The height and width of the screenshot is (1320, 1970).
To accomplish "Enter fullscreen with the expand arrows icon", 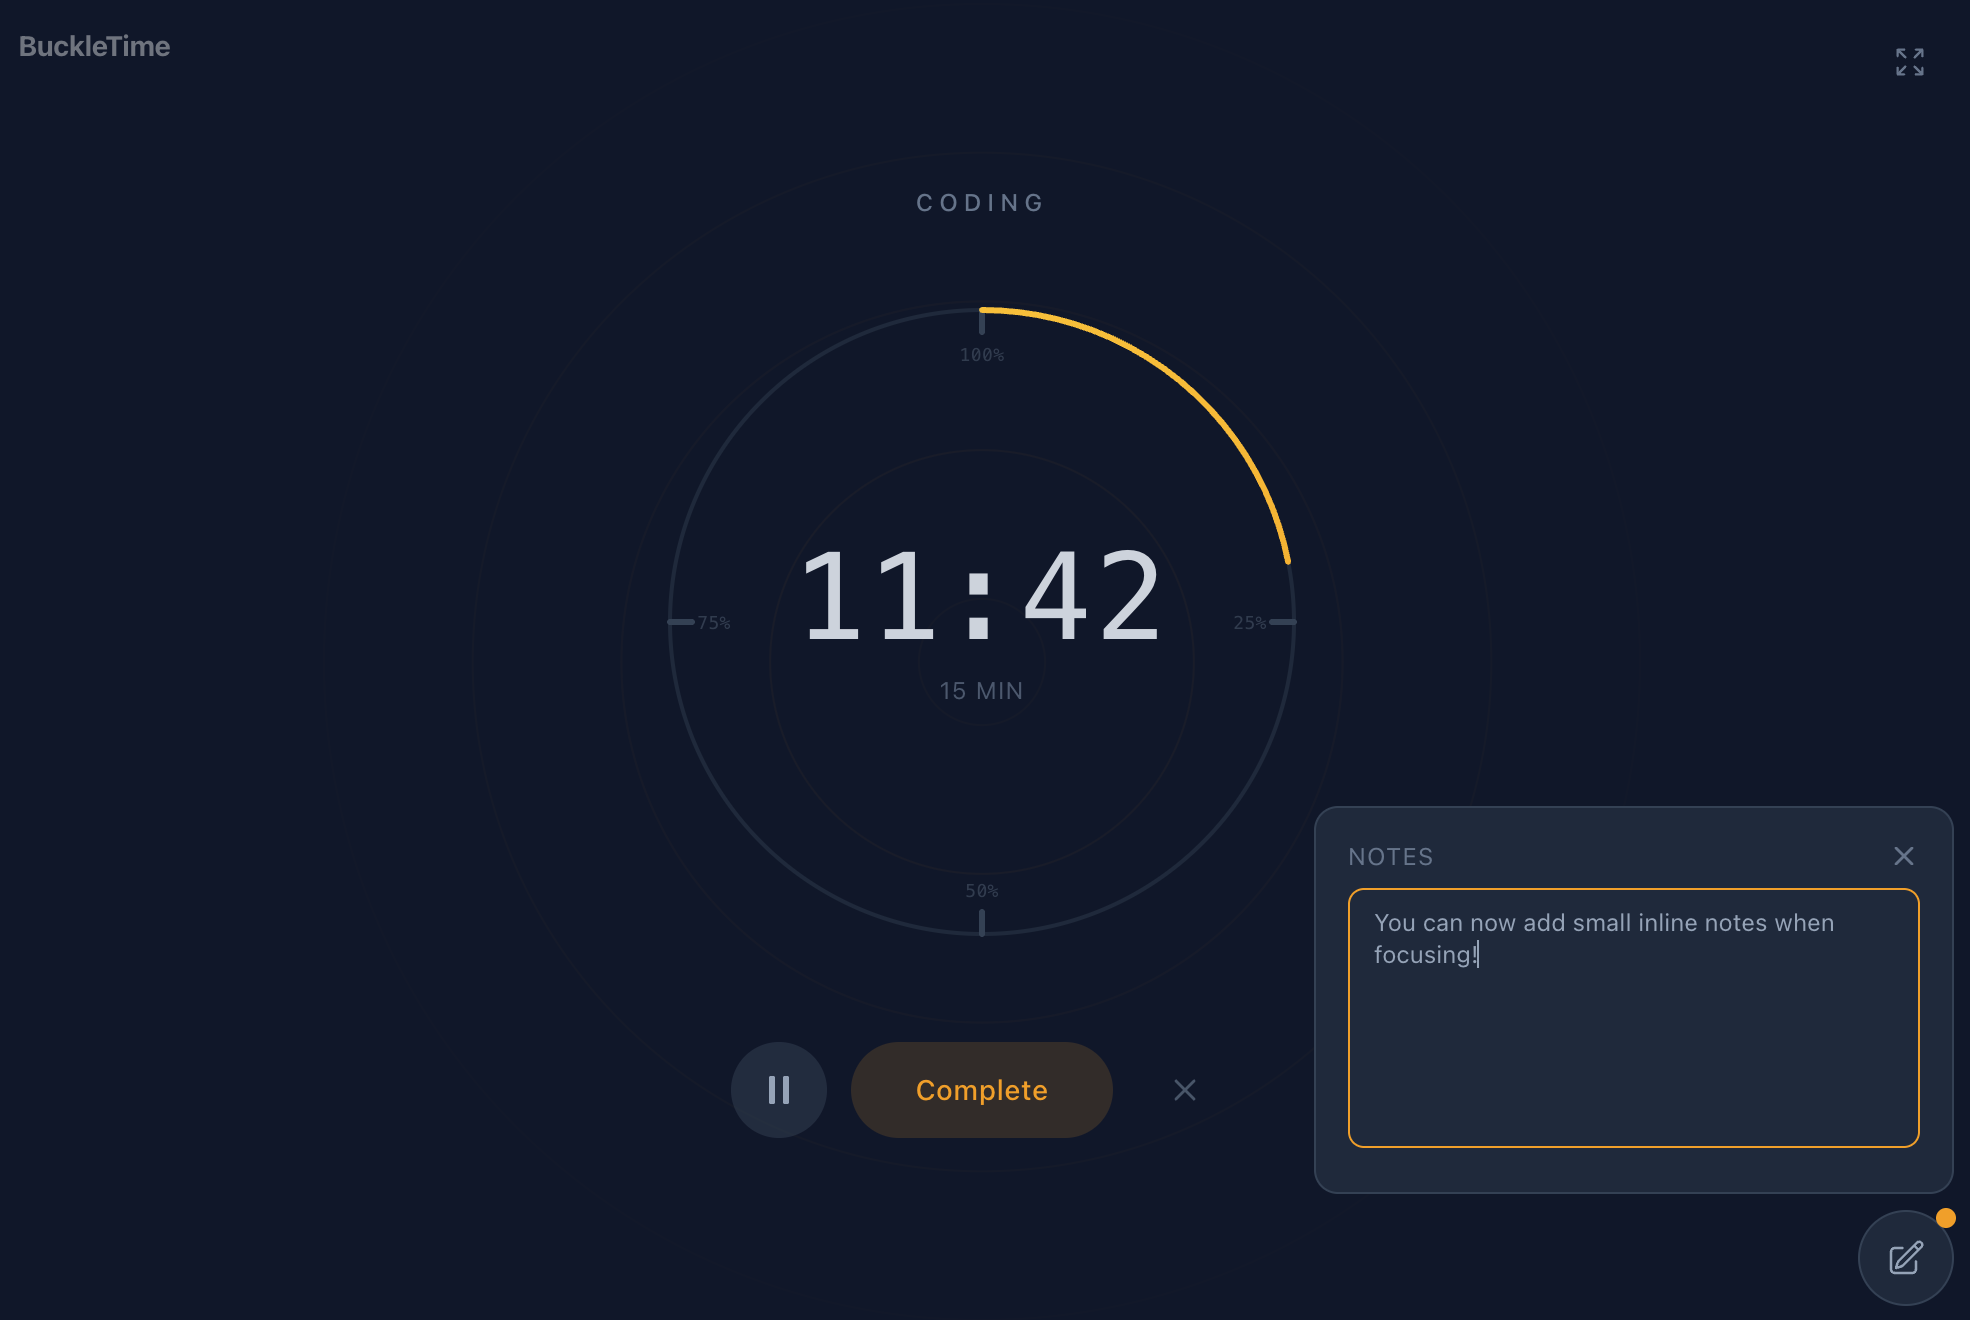I will pyautogui.click(x=1909, y=62).
